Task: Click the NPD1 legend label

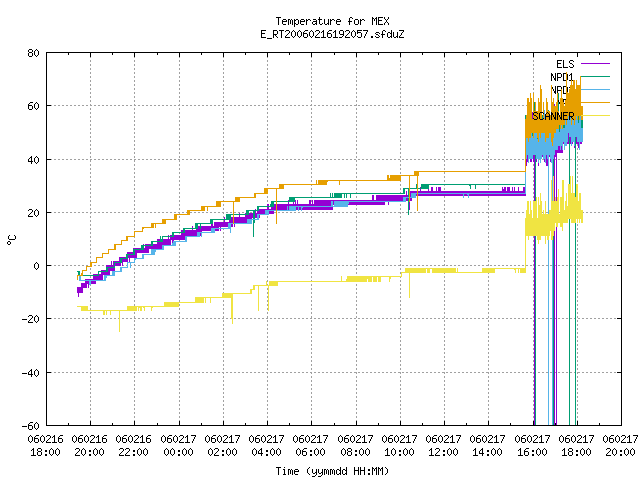Action: tap(562, 77)
